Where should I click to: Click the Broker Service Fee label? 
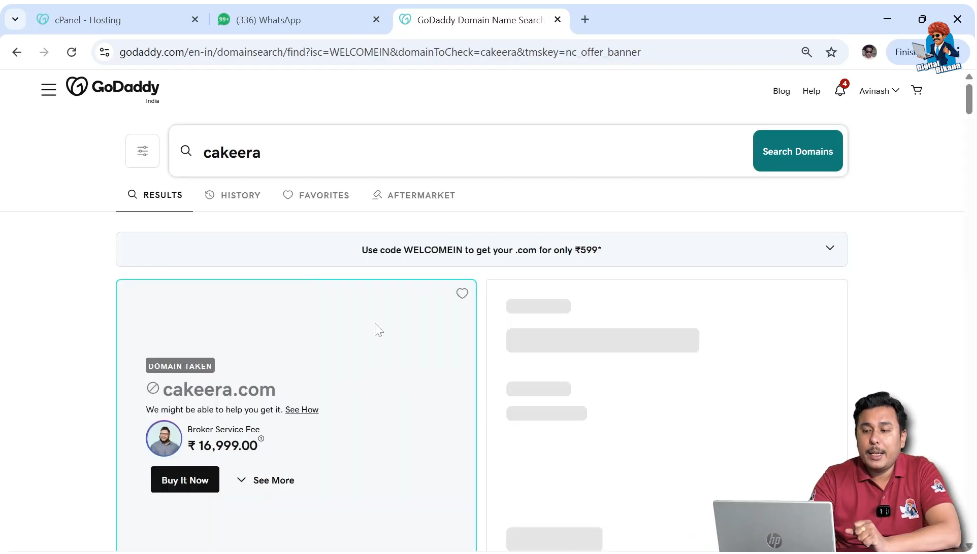224,429
